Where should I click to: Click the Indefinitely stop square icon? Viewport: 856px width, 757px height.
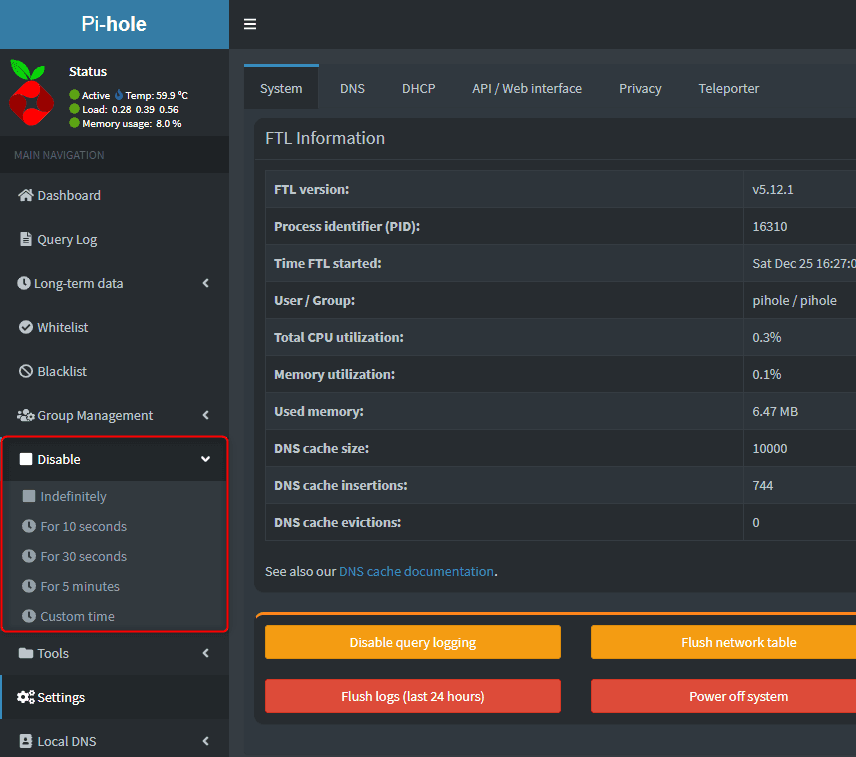[x=28, y=496]
